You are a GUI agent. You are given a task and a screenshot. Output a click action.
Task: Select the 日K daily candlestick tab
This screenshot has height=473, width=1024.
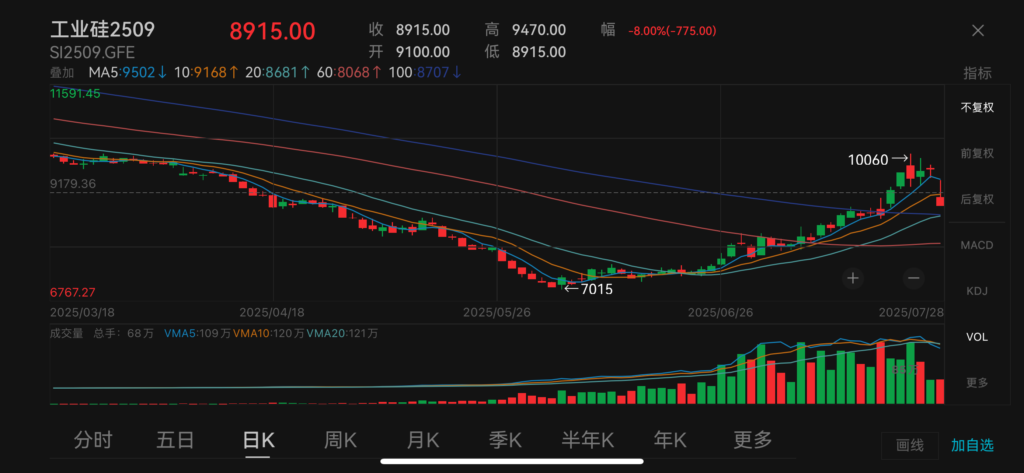(x=258, y=440)
